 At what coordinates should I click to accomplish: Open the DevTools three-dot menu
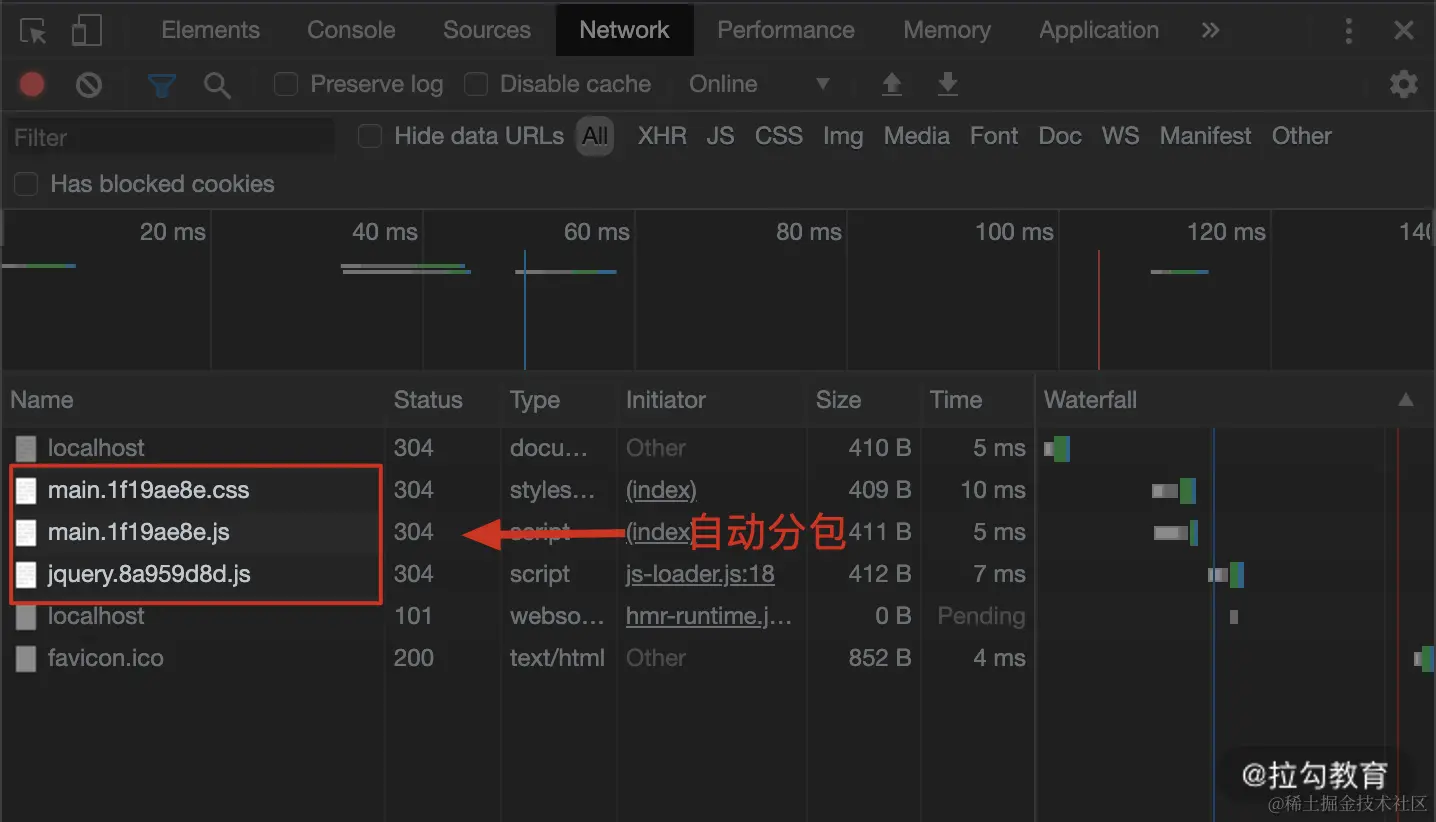pyautogui.click(x=1348, y=30)
